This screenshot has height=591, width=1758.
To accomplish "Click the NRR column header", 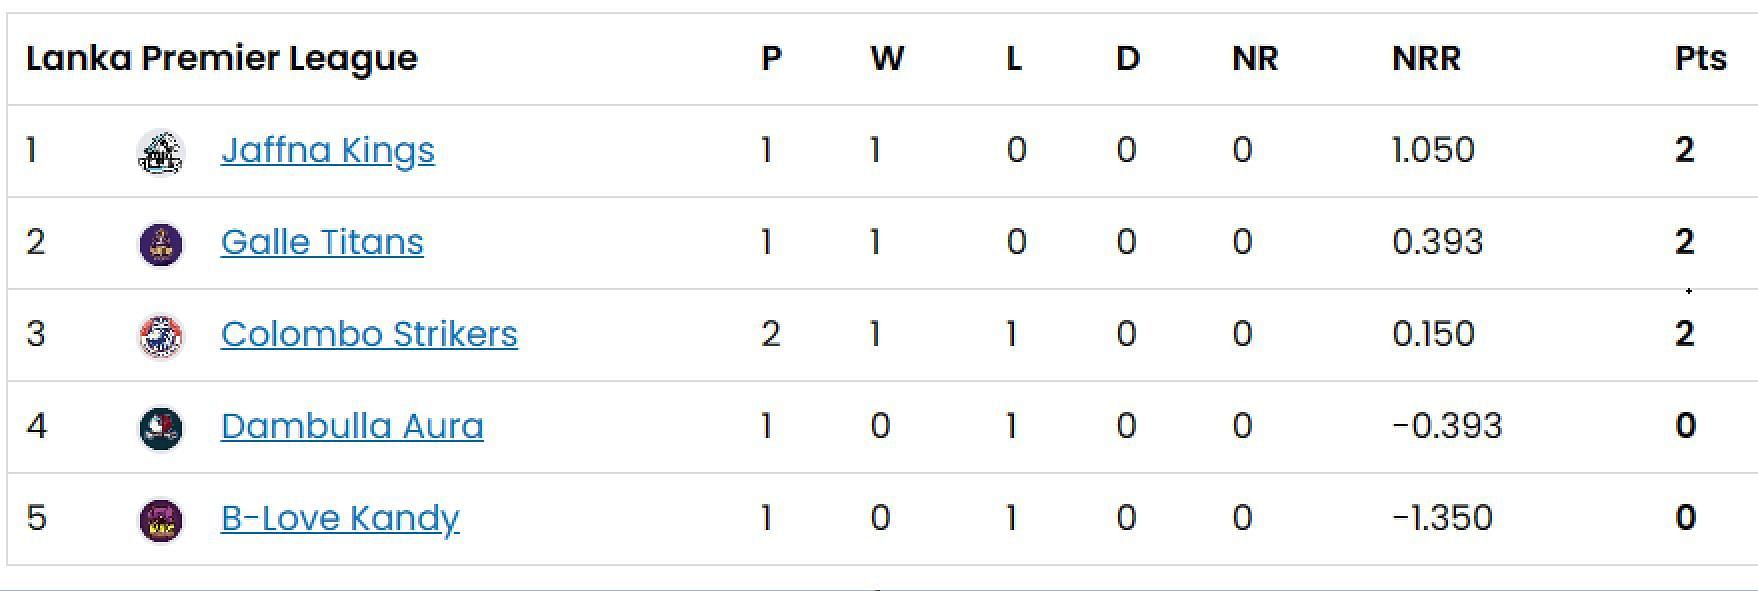I will pyautogui.click(x=1426, y=58).
